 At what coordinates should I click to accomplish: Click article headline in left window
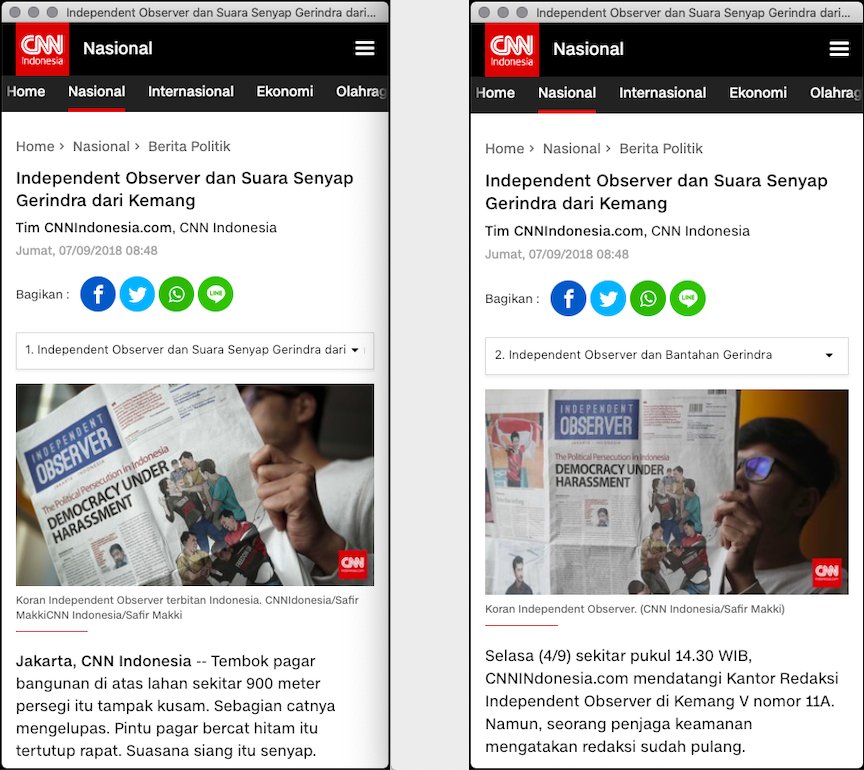click(x=184, y=189)
